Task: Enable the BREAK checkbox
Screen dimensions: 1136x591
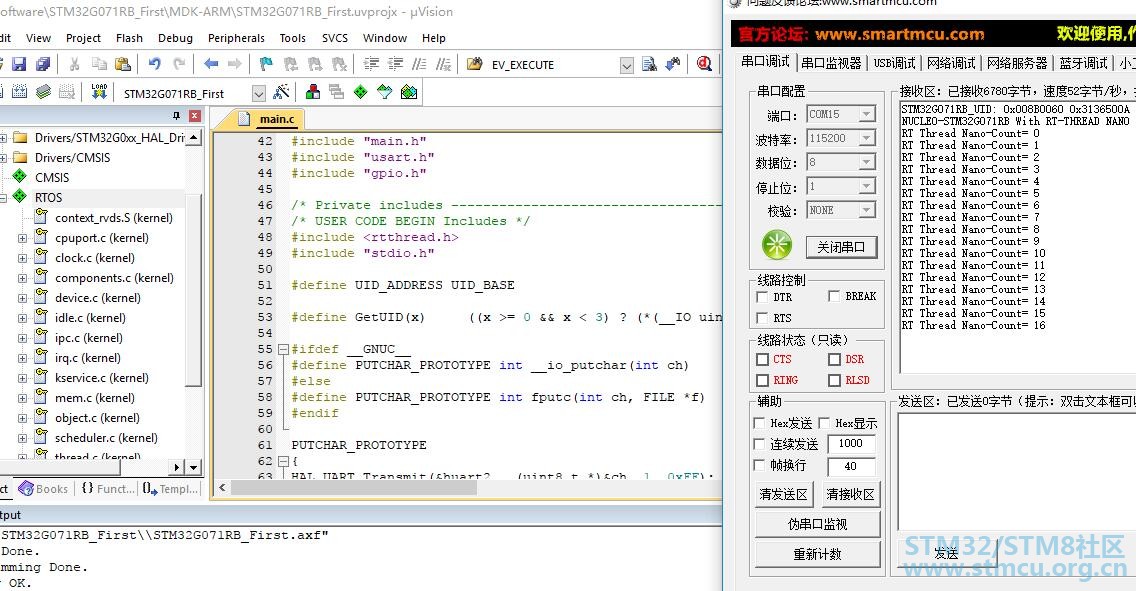Action: click(834, 296)
